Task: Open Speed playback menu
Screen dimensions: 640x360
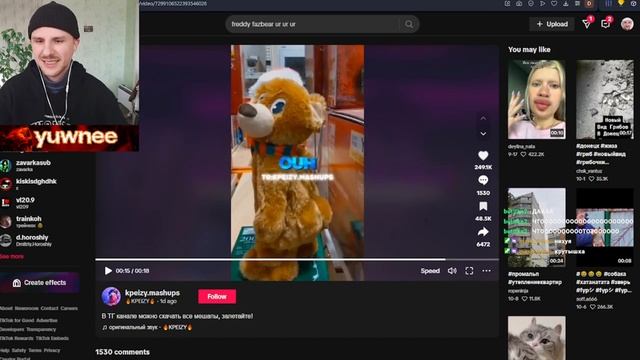Action: tap(430, 271)
